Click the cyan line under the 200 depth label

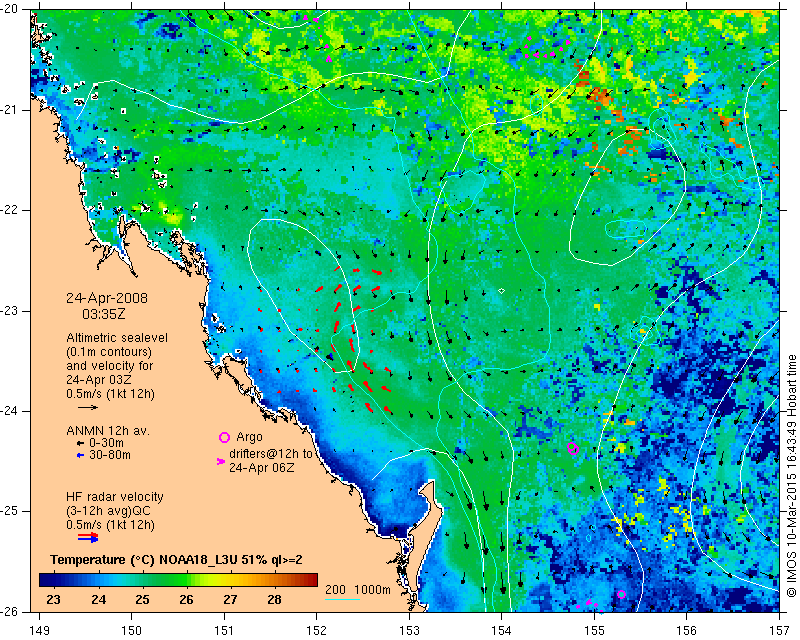(x=342, y=599)
